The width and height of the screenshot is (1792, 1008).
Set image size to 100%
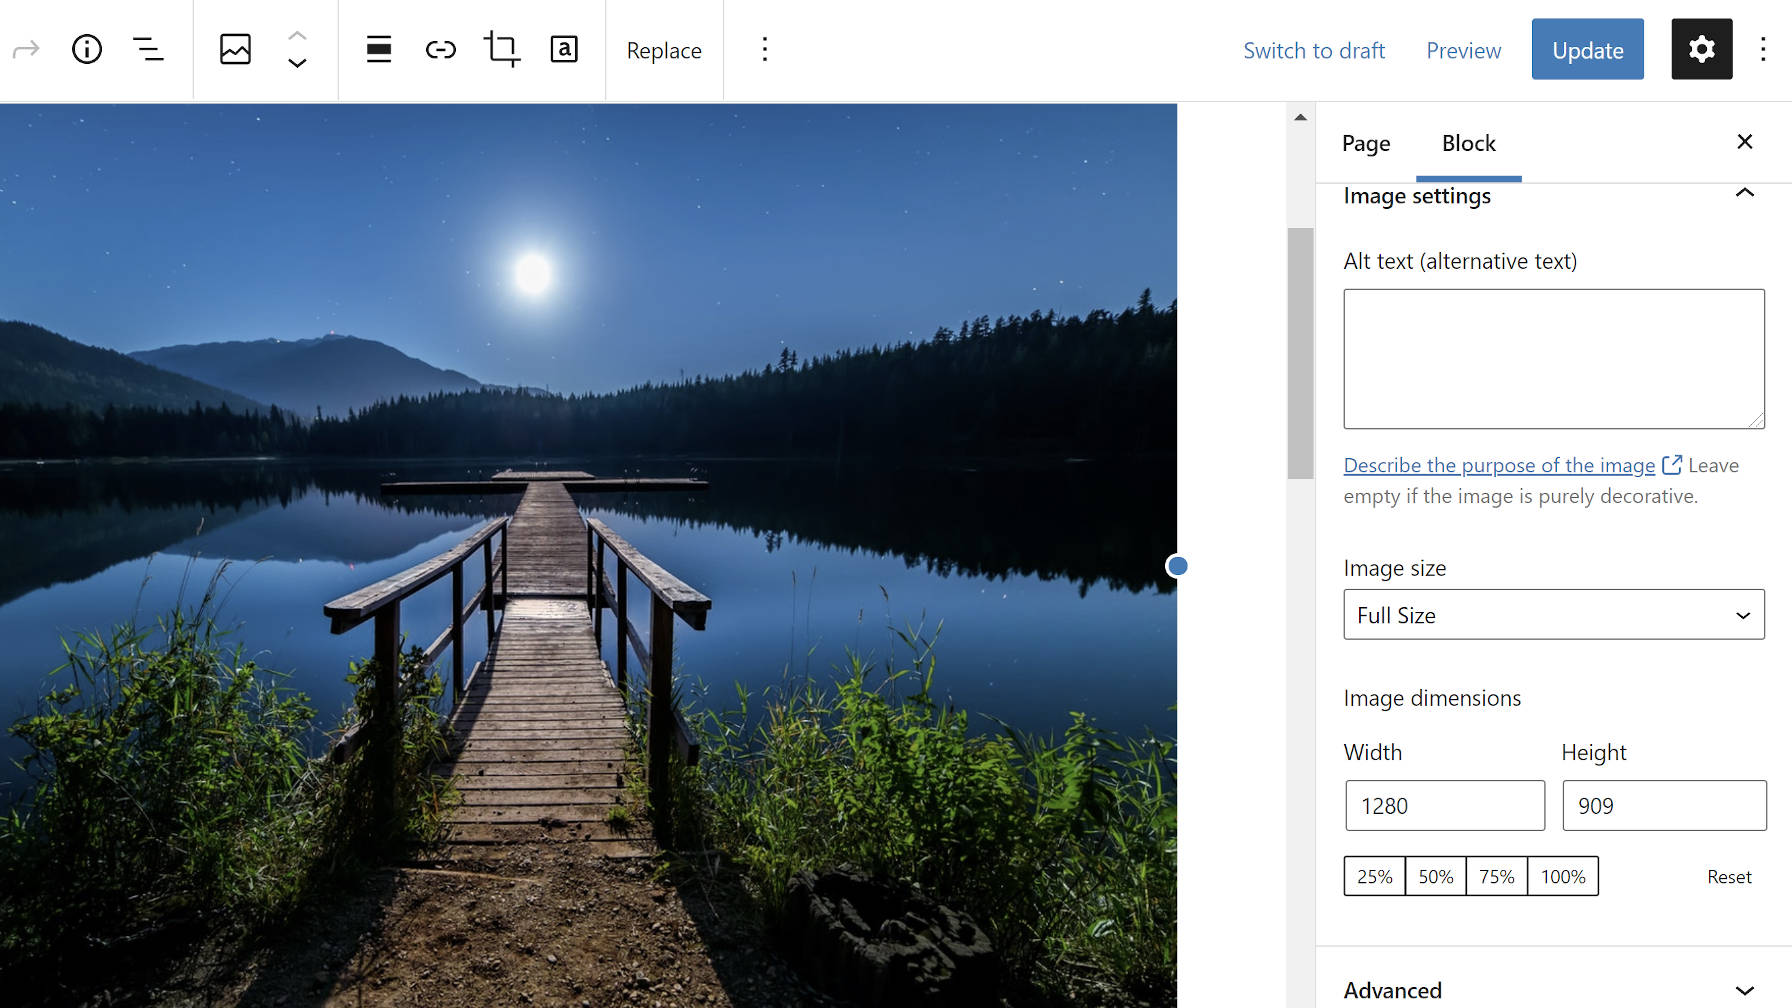pyautogui.click(x=1563, y=876)
